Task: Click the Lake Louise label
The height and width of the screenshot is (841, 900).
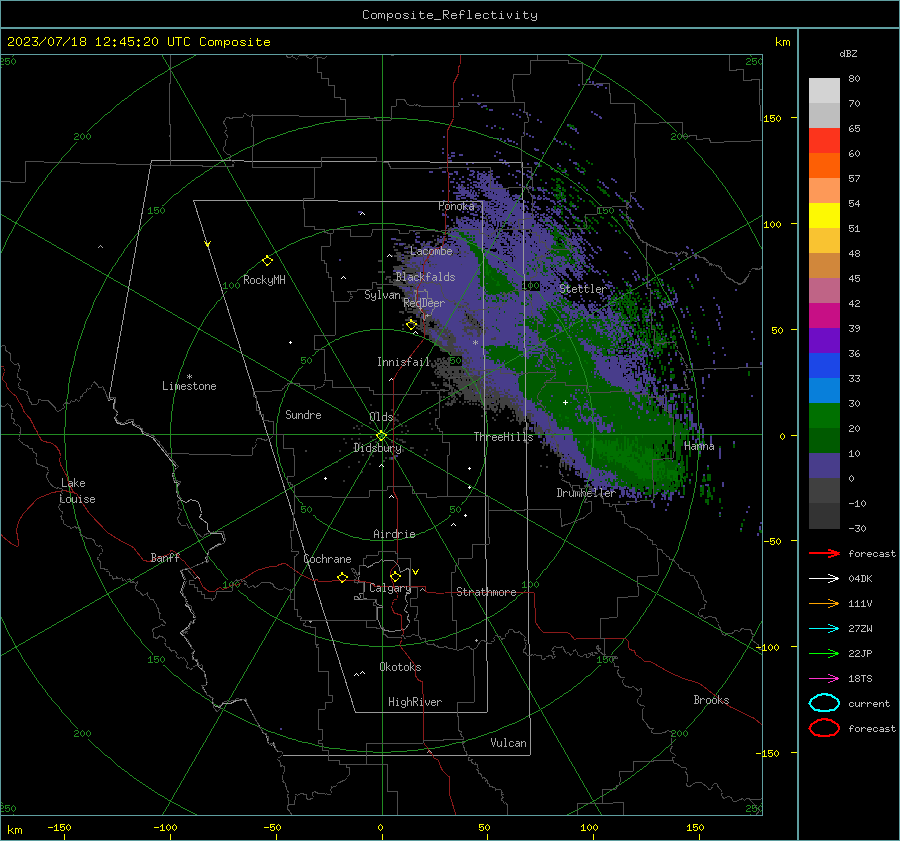Action: point(77,491)
